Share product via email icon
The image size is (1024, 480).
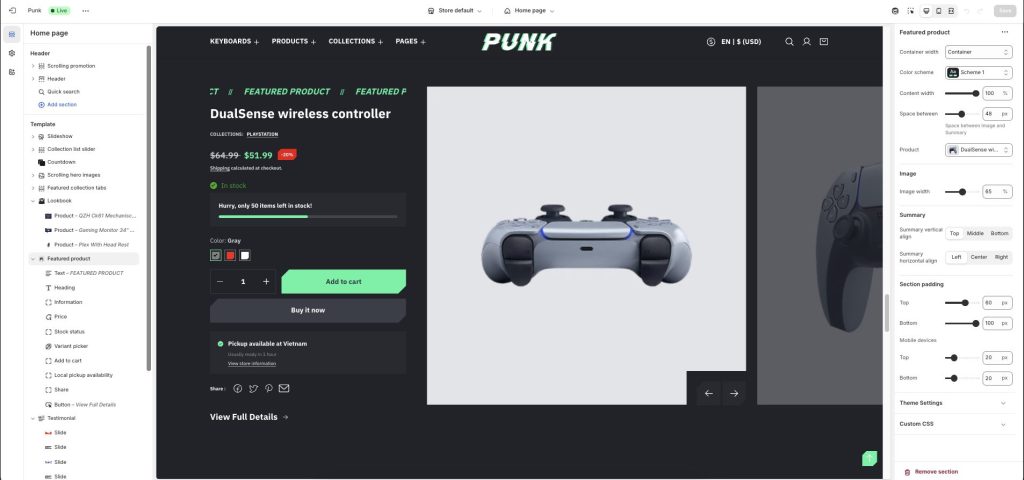284,389
